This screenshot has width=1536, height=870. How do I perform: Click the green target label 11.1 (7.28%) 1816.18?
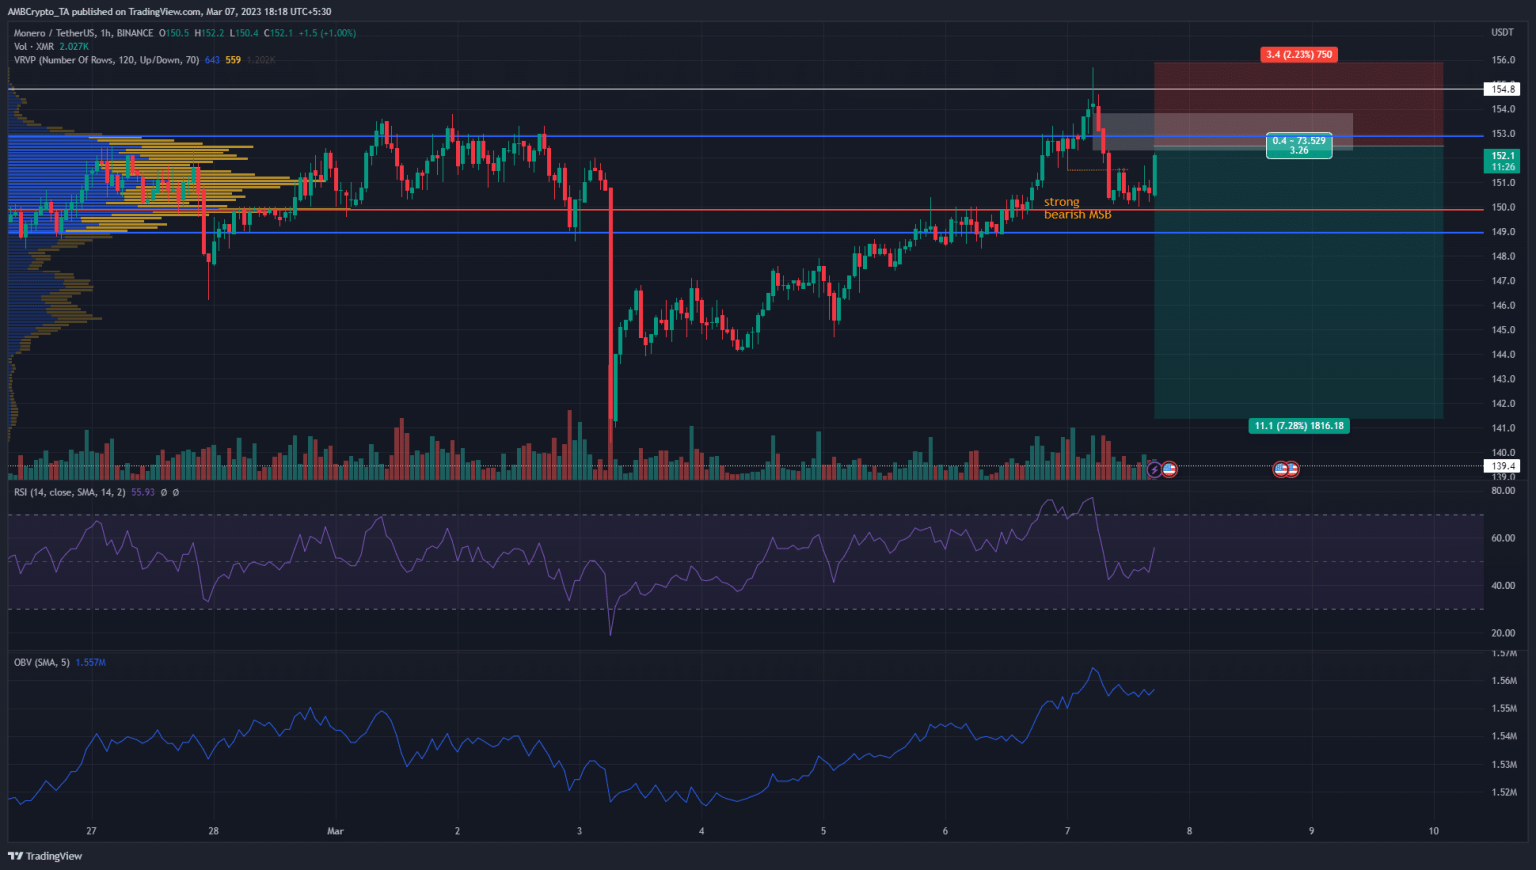tap(1299, 426)
